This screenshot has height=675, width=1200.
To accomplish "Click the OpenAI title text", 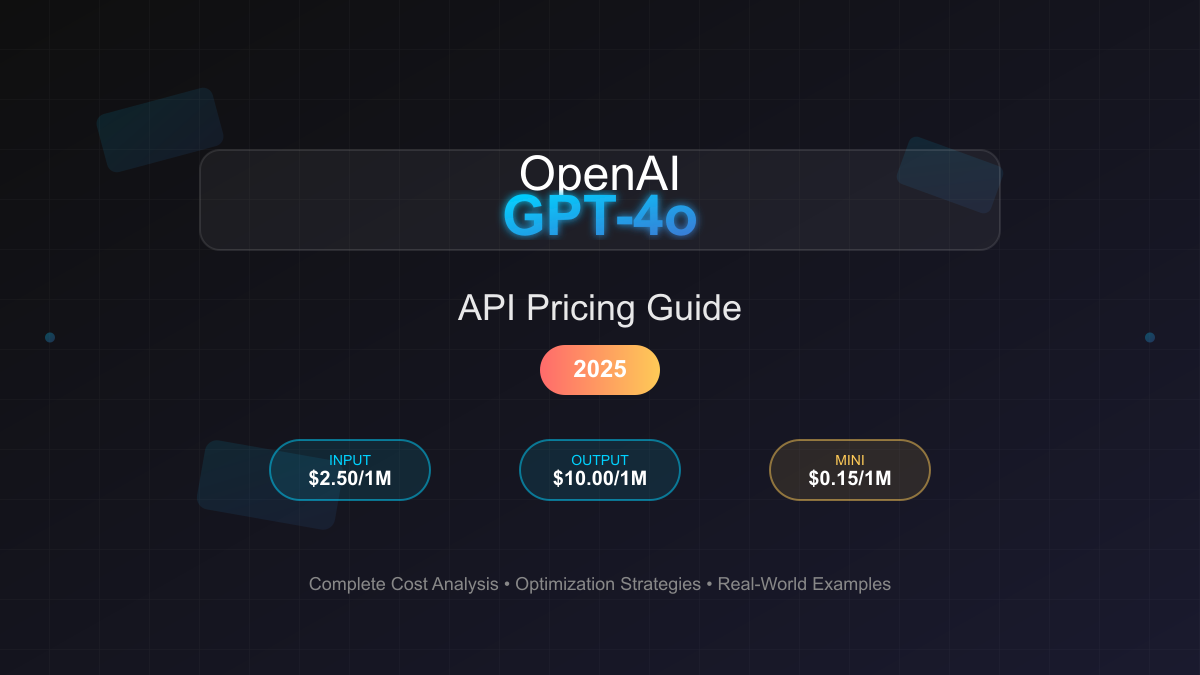I will coord(600,173).
